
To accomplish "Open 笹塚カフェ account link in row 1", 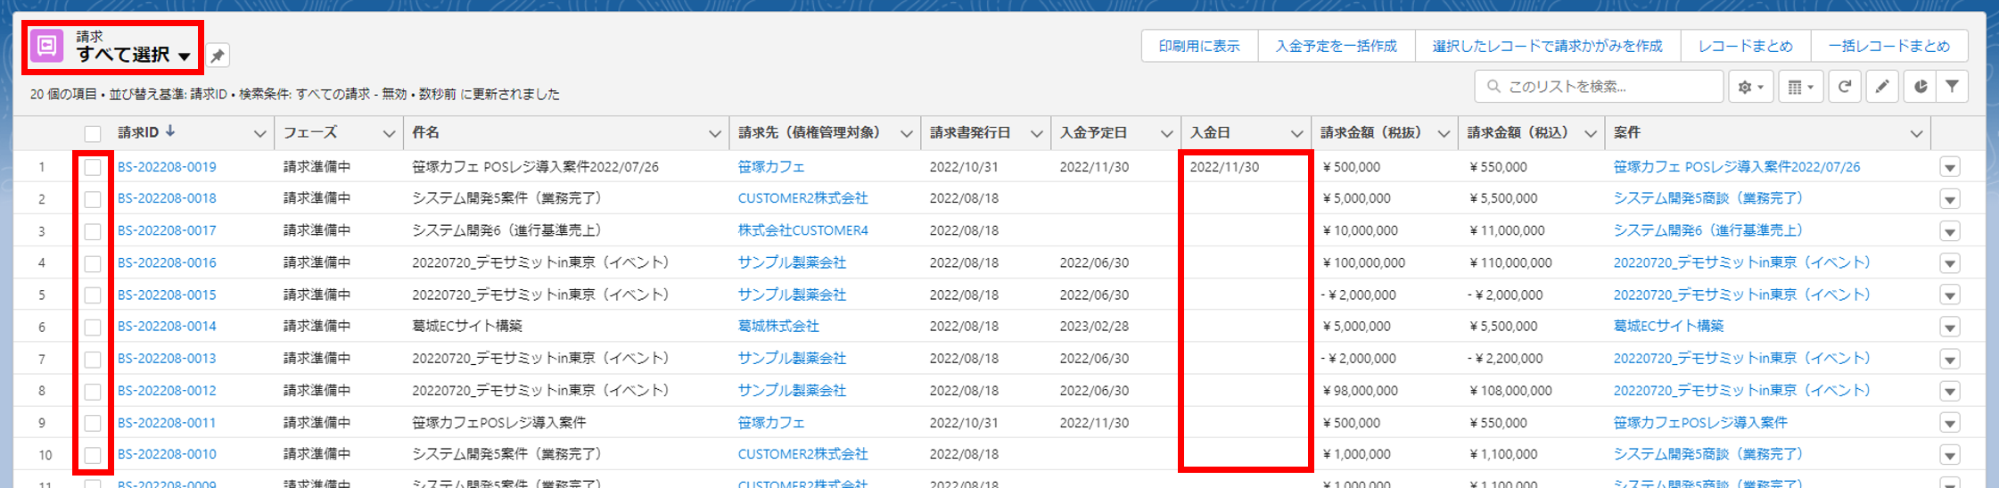I will tap(771, 167).
